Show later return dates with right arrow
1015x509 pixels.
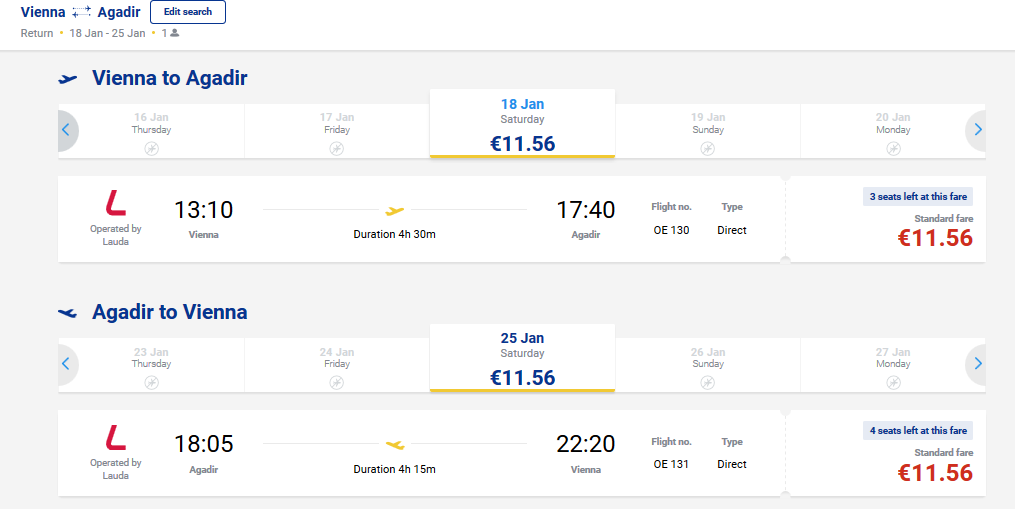point(977,364)
